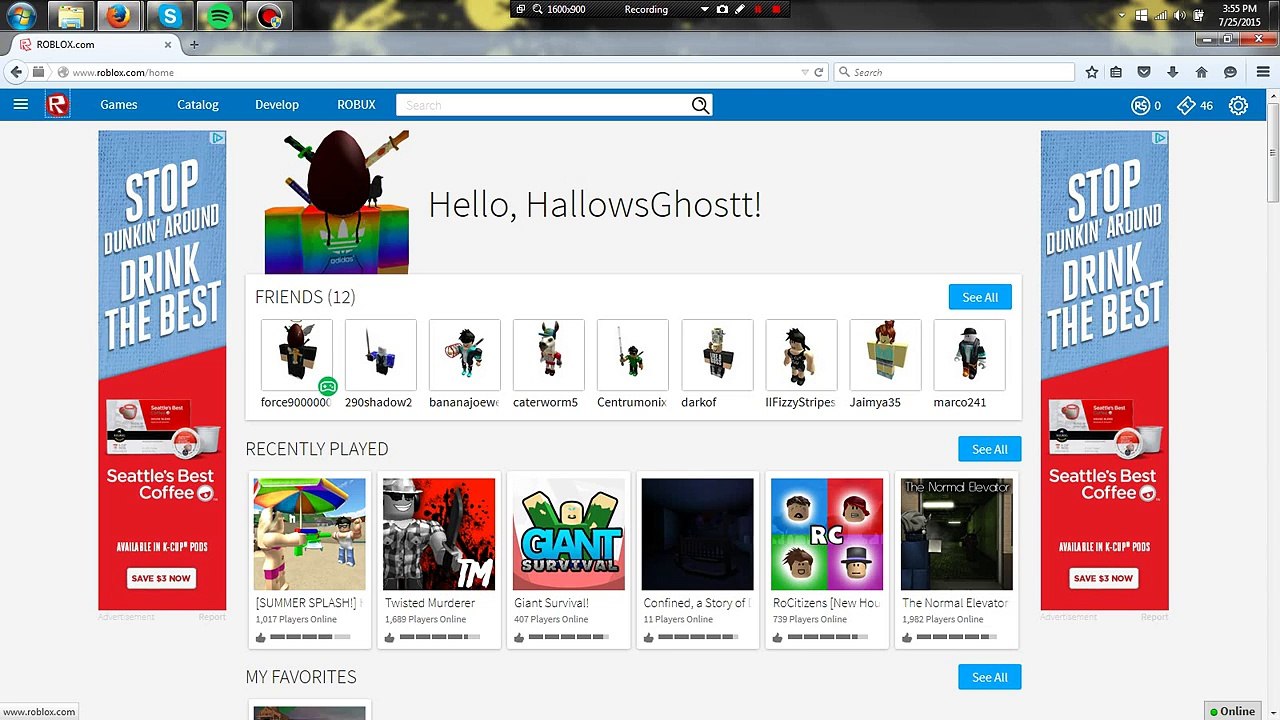Image resolution: width=1280 pixels, height=720 pixels.
Task: Open the URL bar history dropdown arrow
Action: click(805, 72)
